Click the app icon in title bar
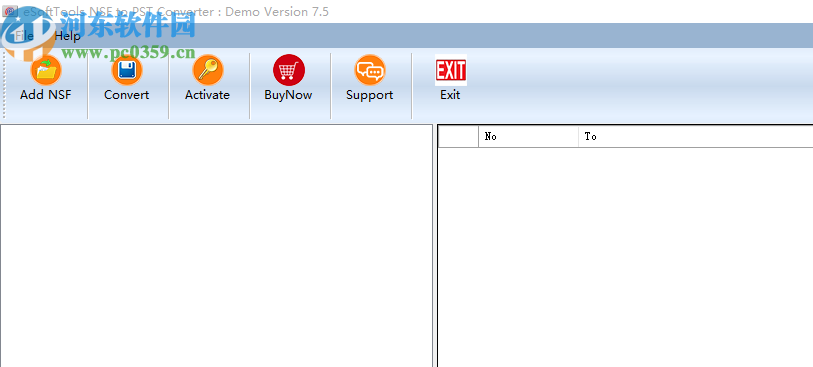 10,11
